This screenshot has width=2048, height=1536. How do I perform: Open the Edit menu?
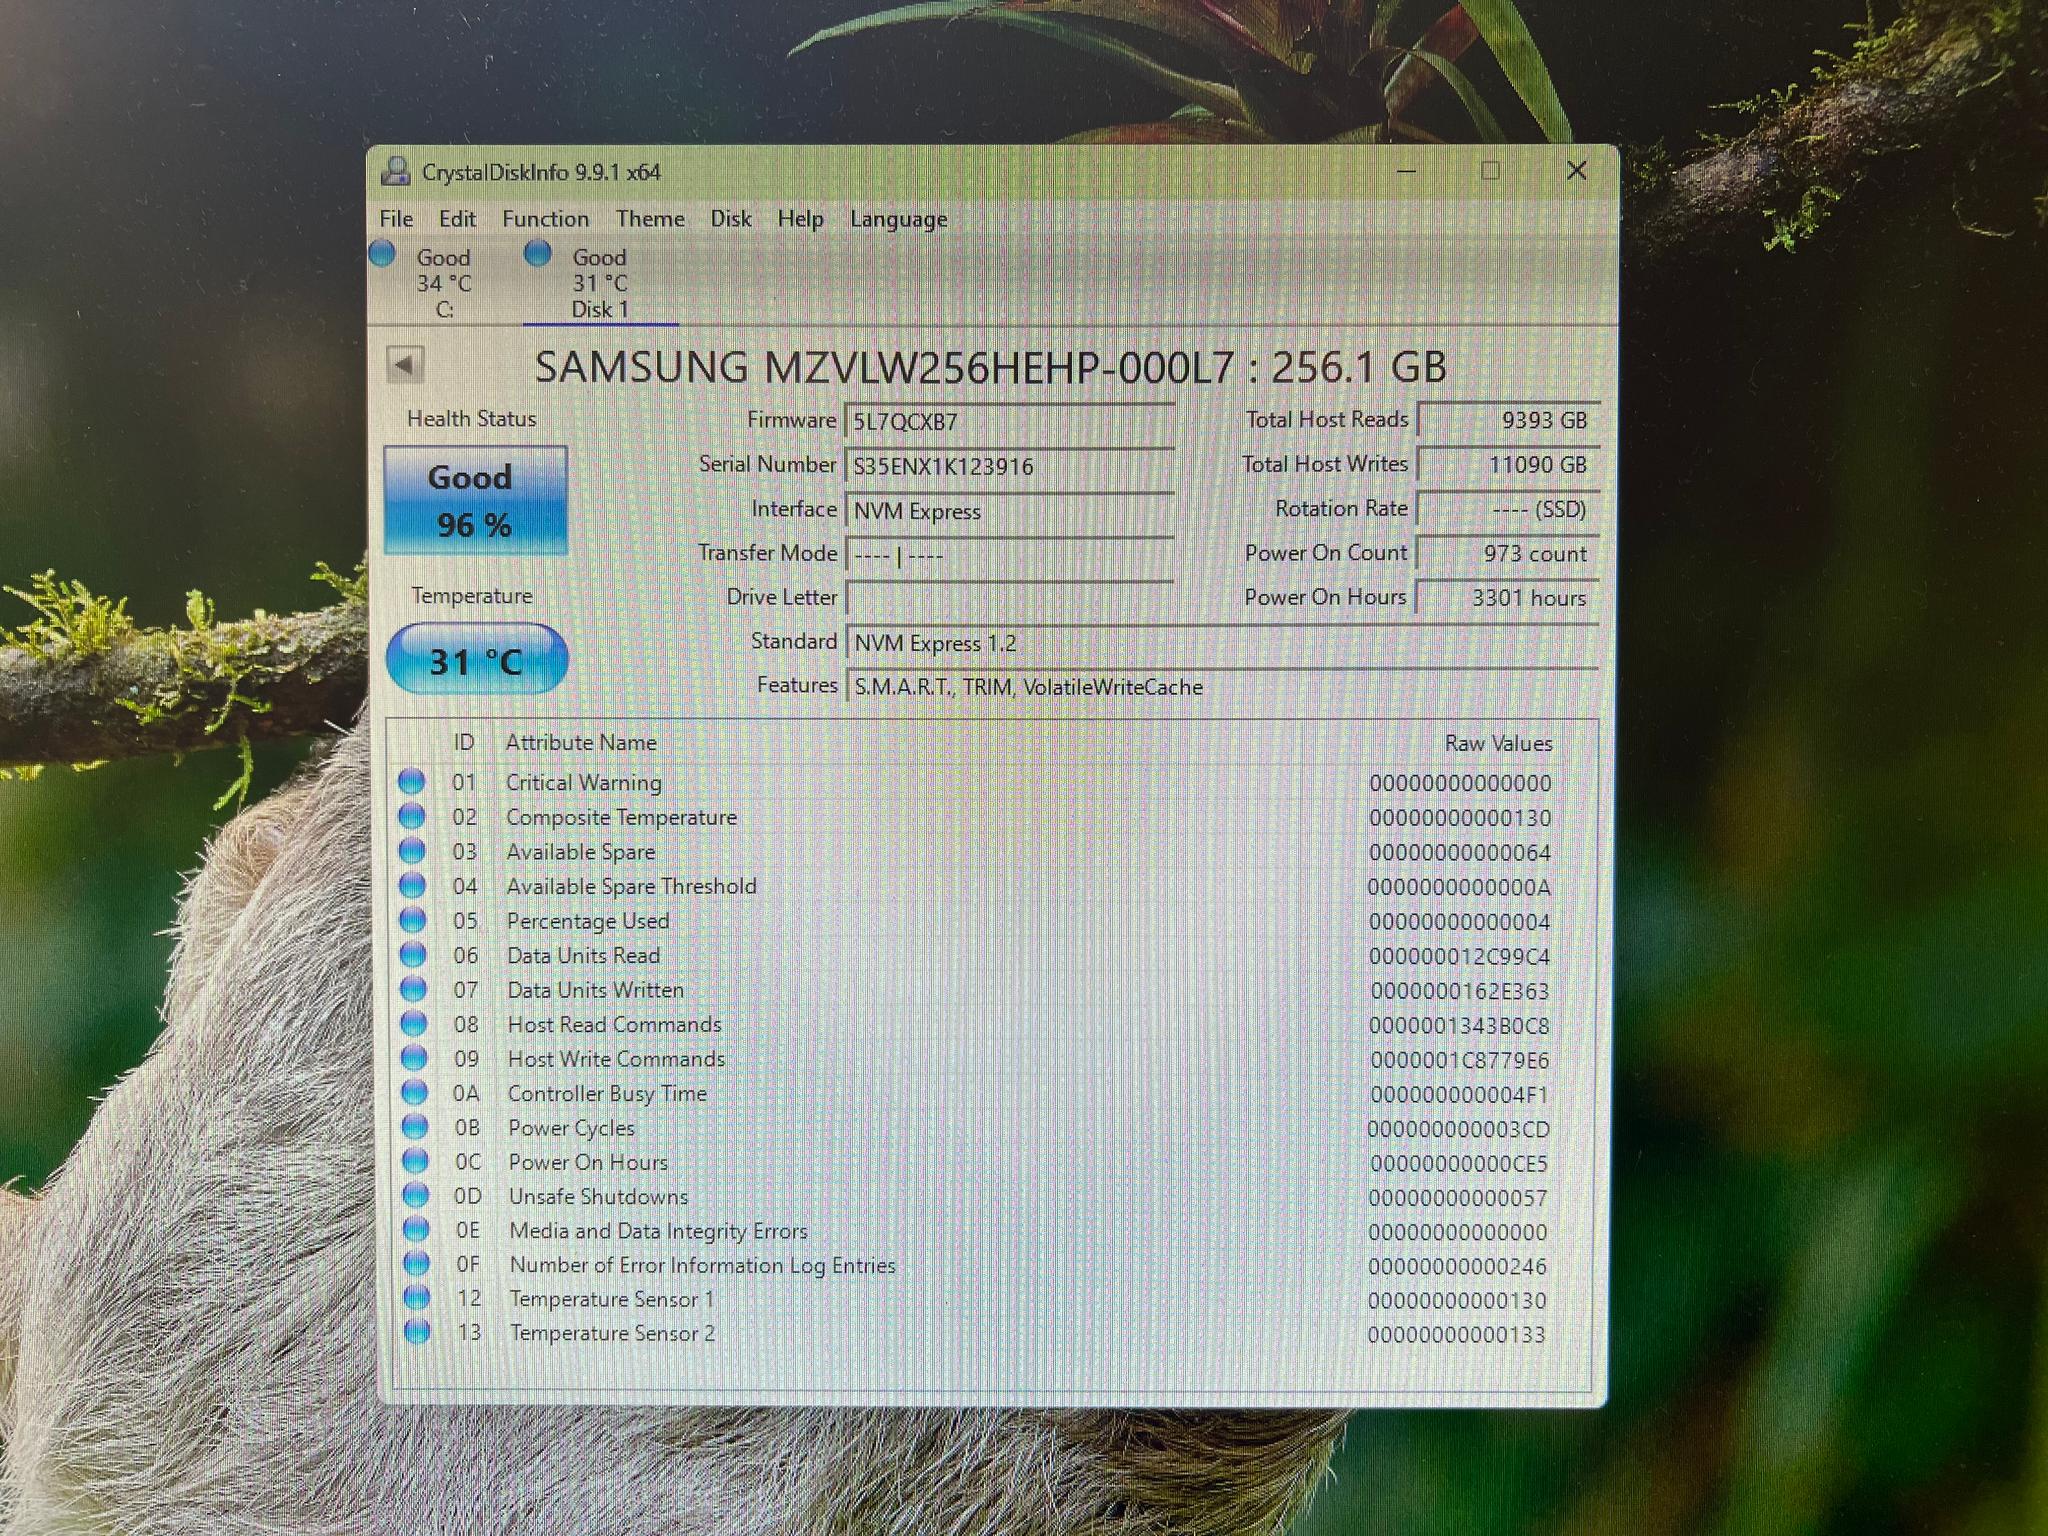(457, 218)
